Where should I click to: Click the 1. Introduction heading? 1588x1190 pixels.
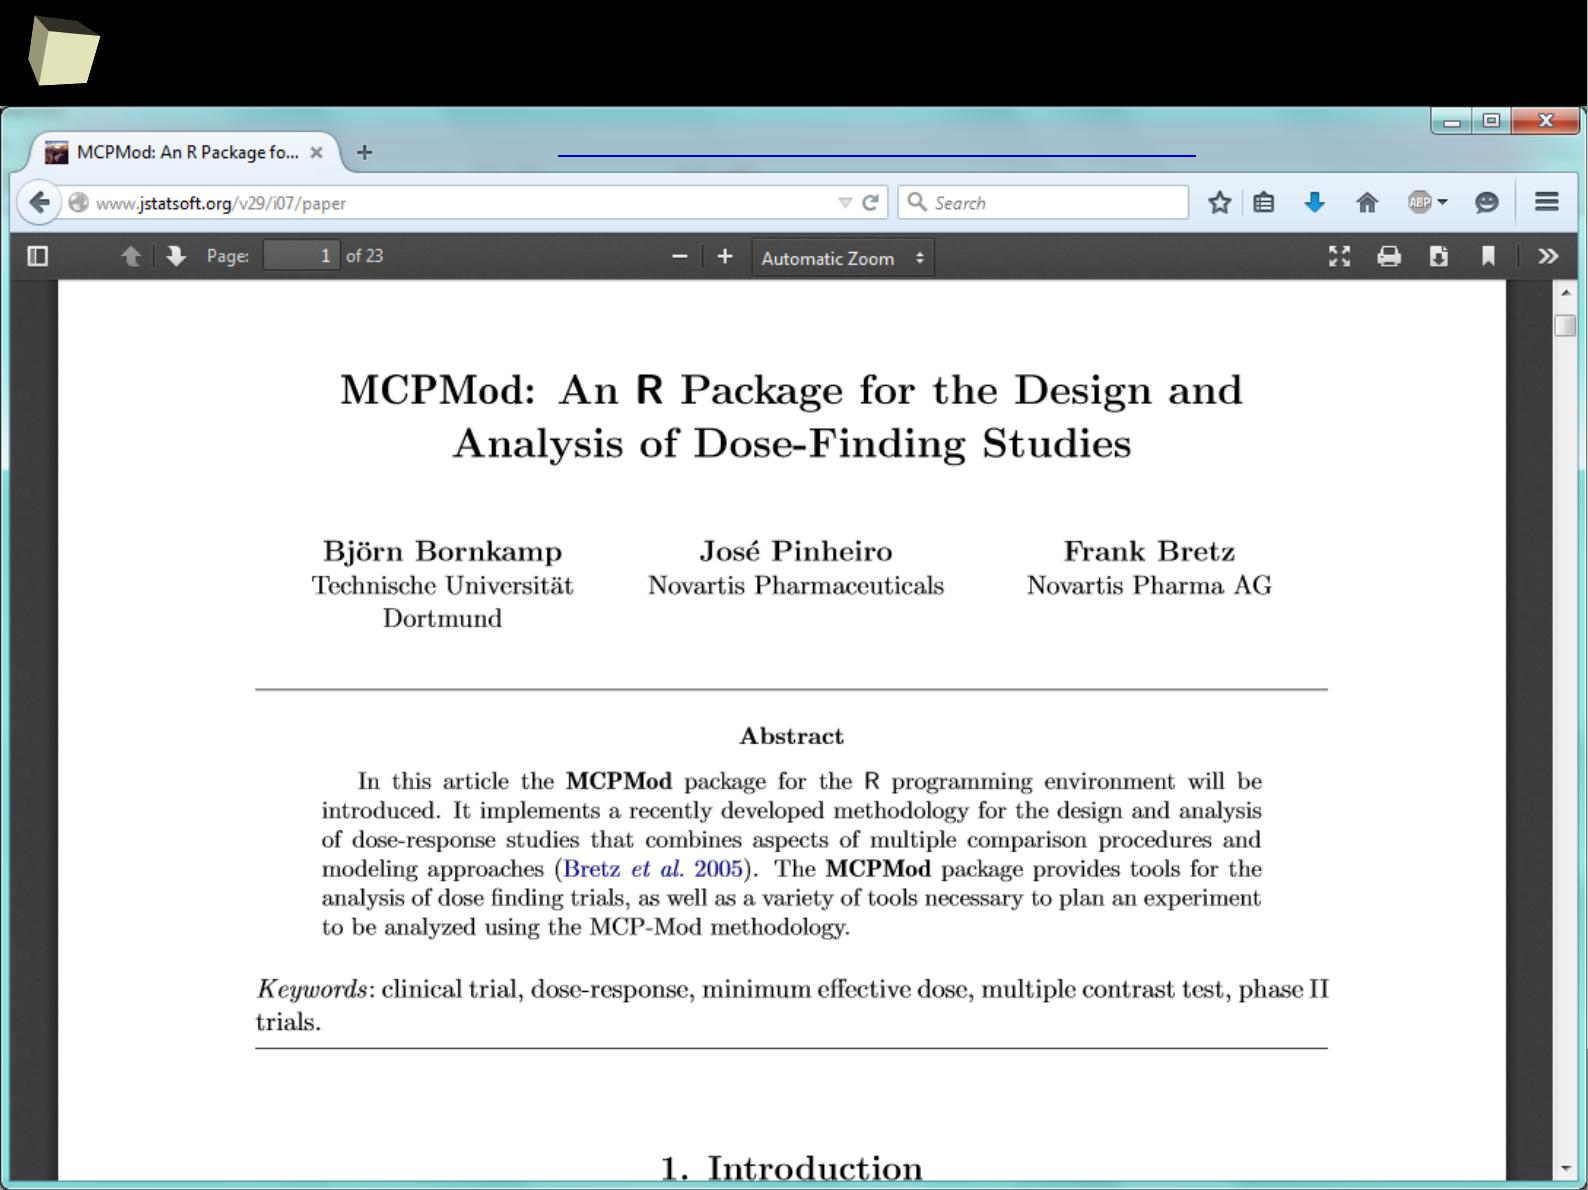[791, 1167]
